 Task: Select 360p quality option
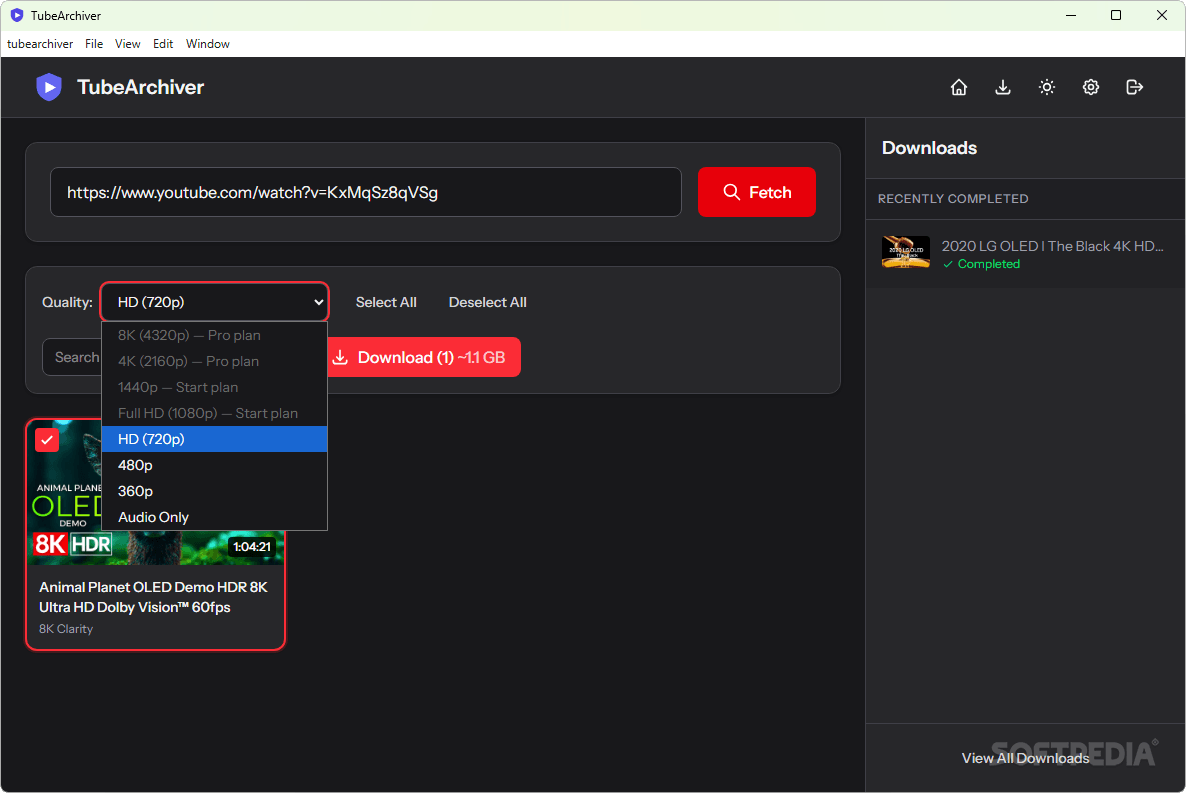tap(214, 491)
